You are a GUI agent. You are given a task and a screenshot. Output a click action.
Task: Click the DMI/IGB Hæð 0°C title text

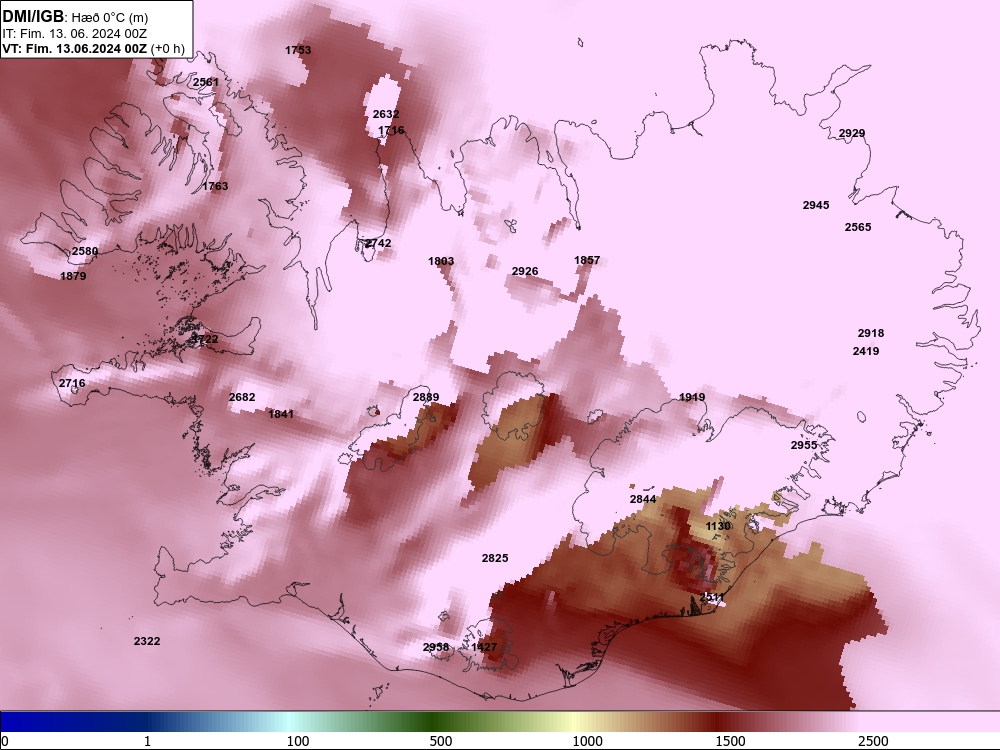tap(75, 17)
